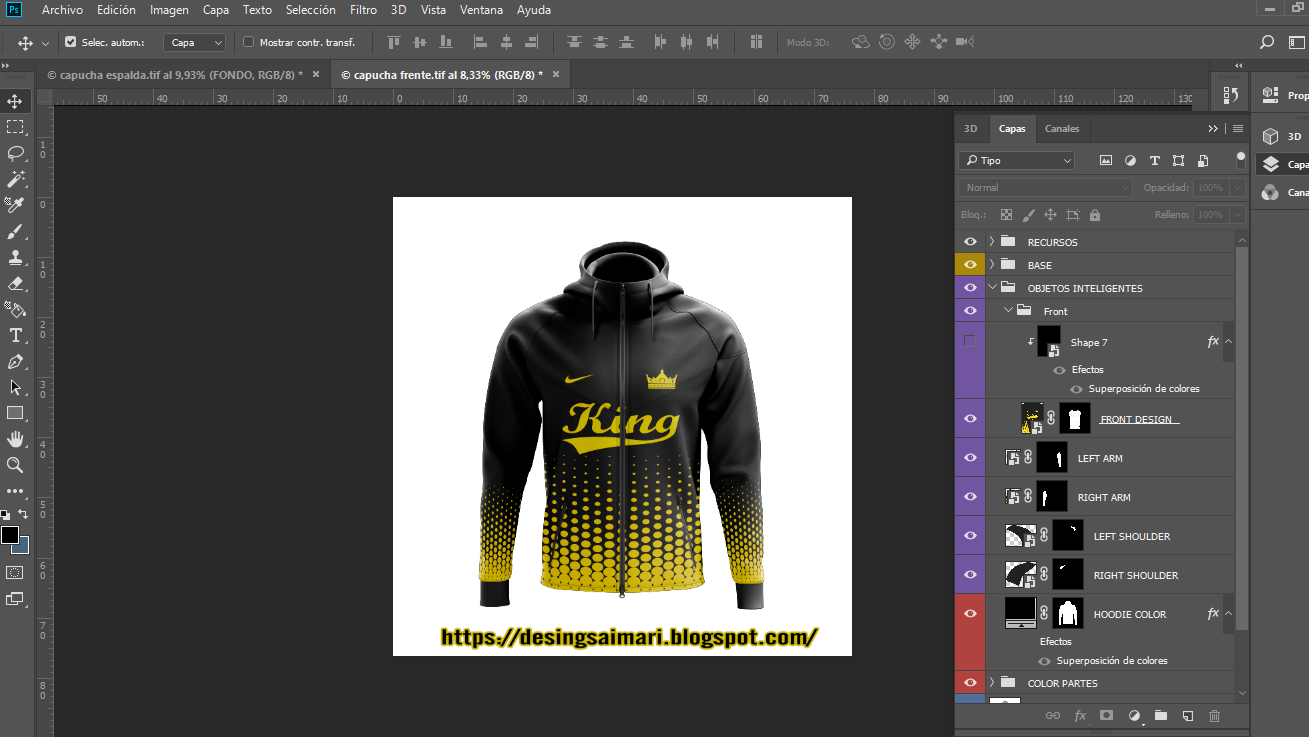This screenshot has width=1309, height=737.
Task: Select the Lasso tool
Action: (15, 153)
